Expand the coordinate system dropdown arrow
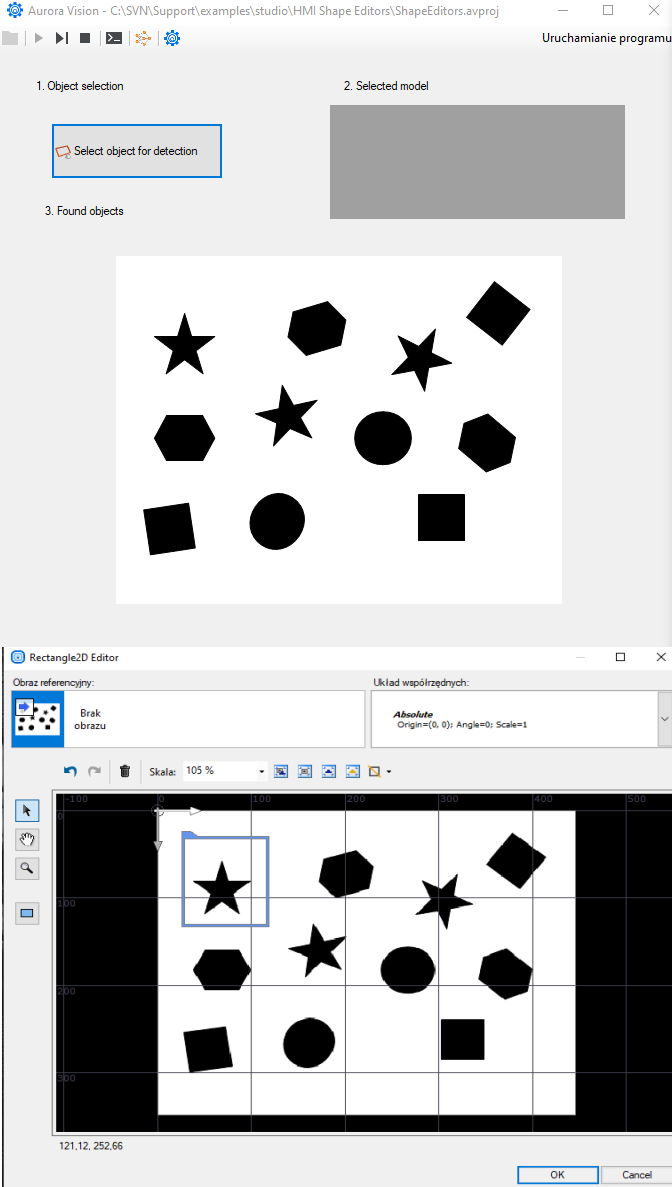 point(664,719)
